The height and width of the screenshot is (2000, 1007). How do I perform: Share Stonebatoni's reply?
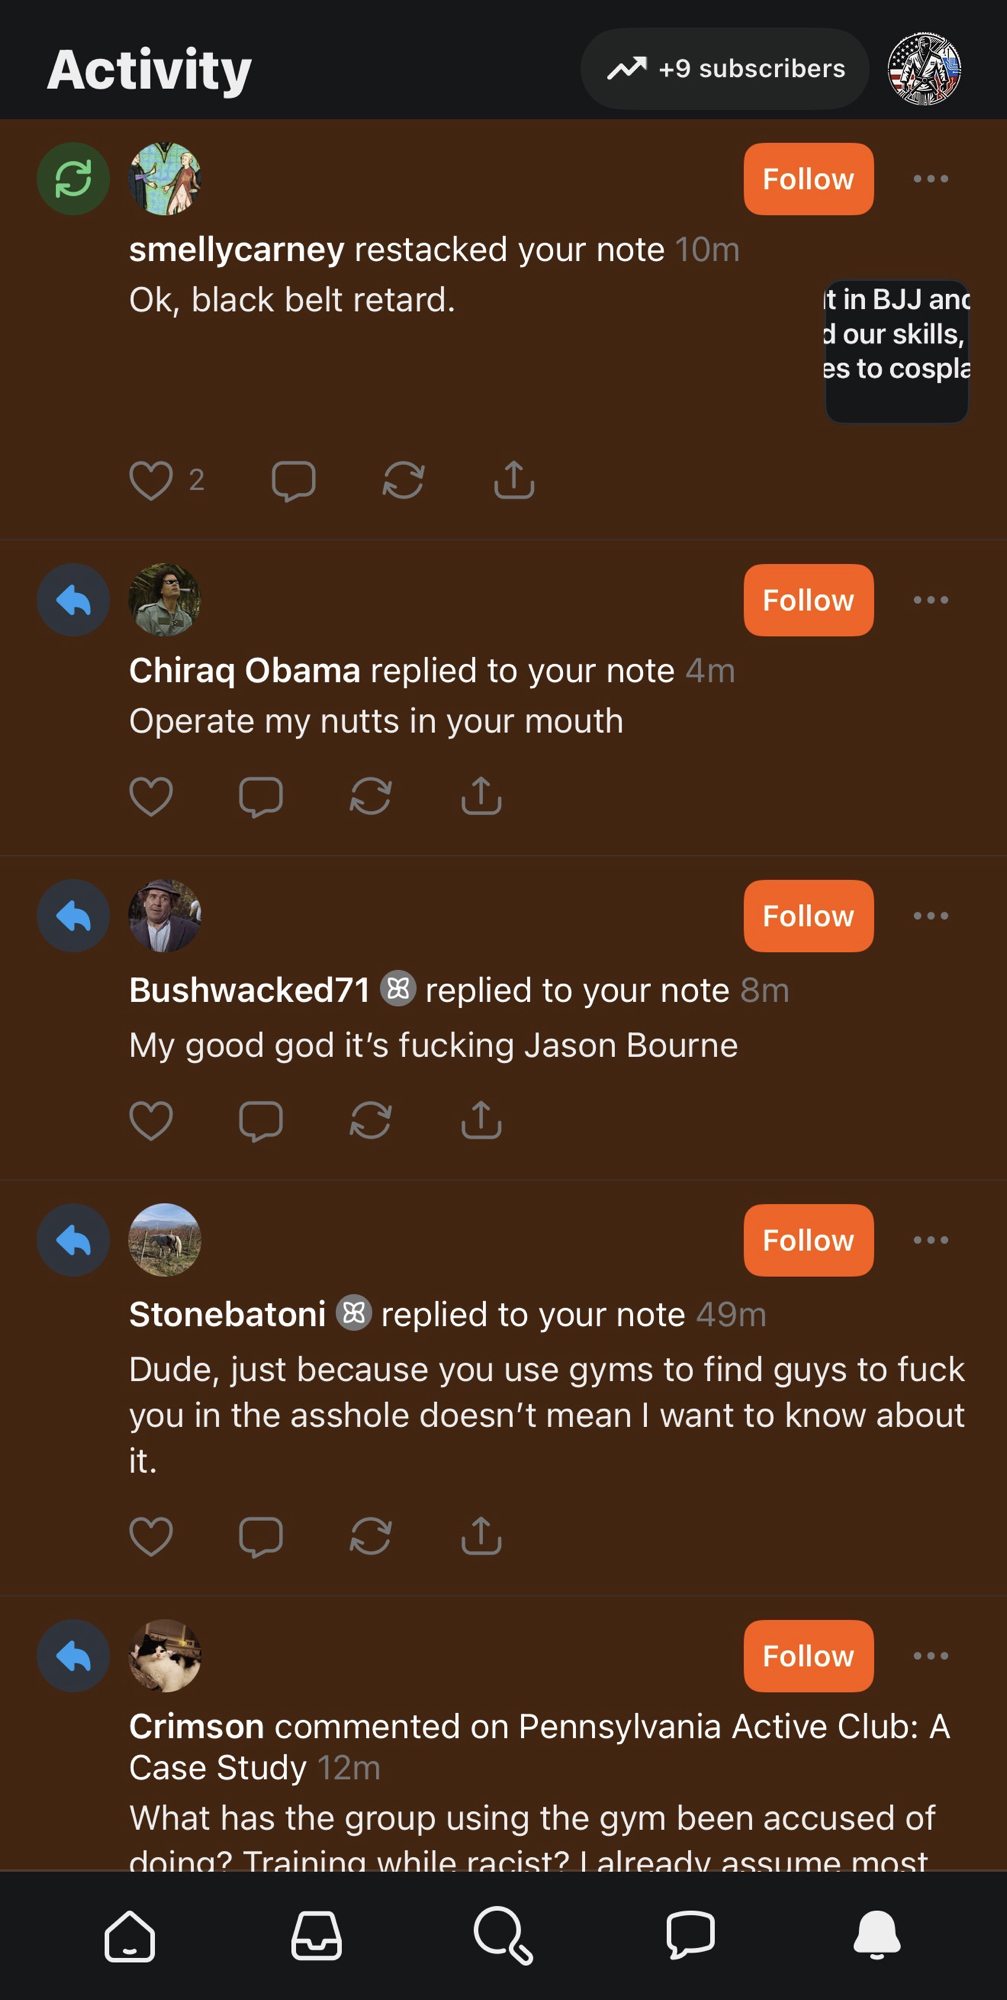481,1537
